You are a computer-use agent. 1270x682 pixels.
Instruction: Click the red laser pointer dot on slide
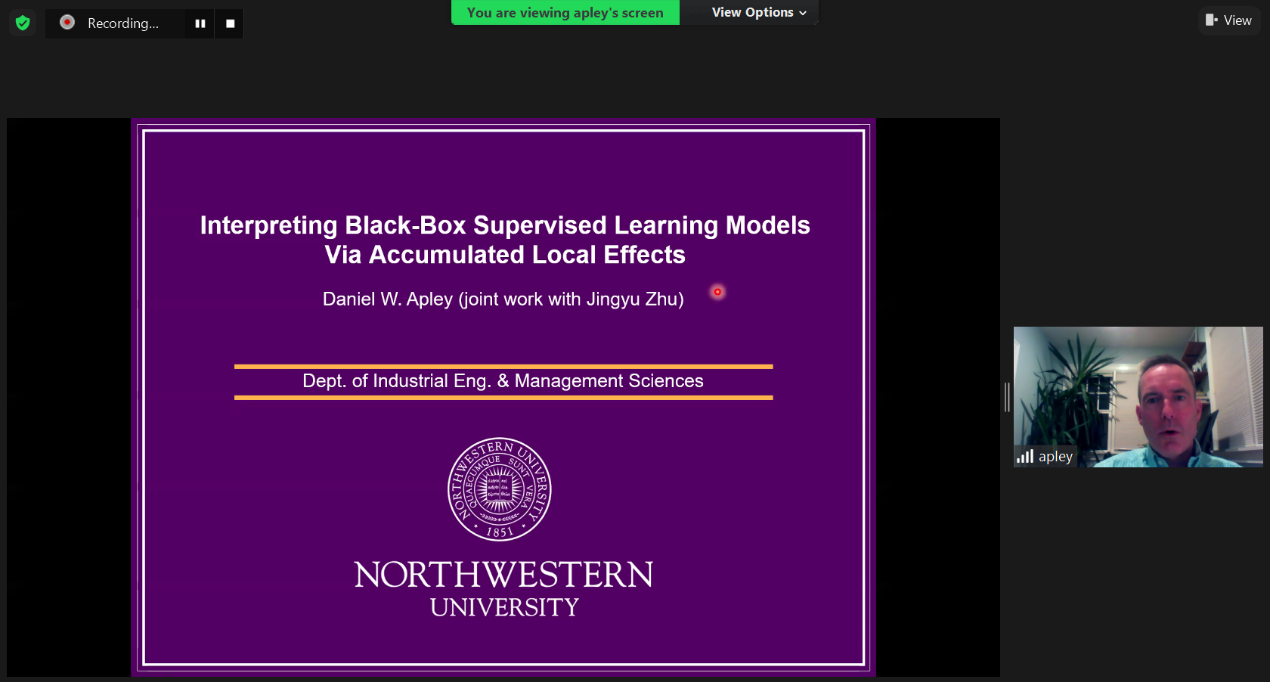pyautogui.click(x=717, y=292)
